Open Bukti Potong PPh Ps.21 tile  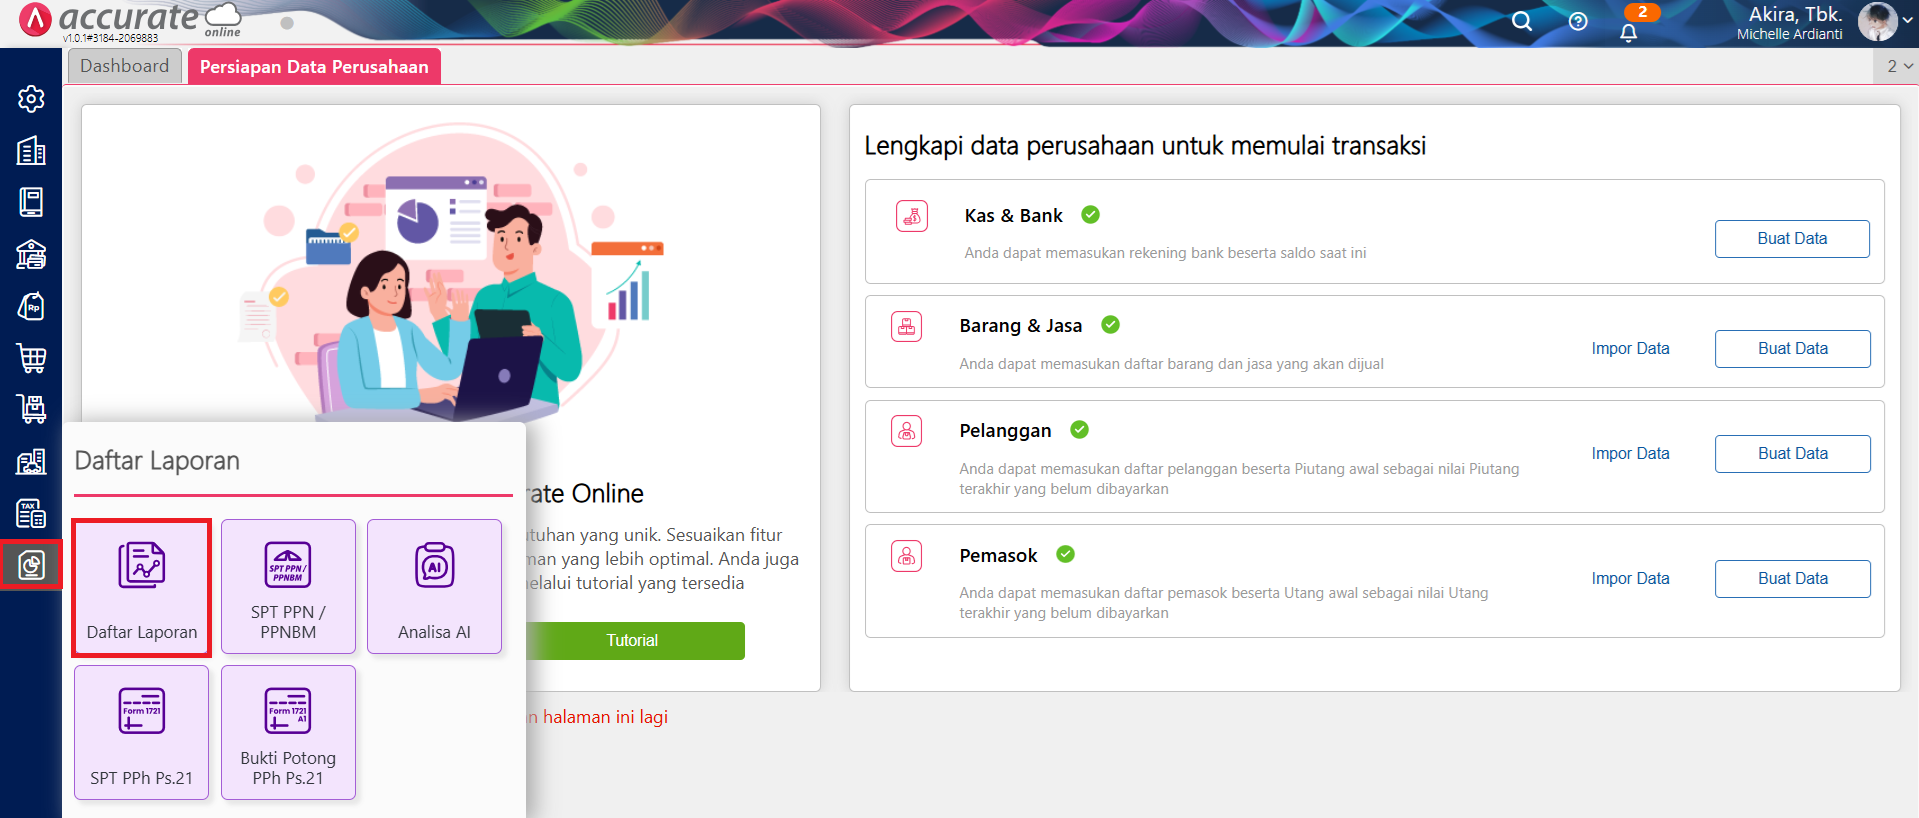click(288, 732)
